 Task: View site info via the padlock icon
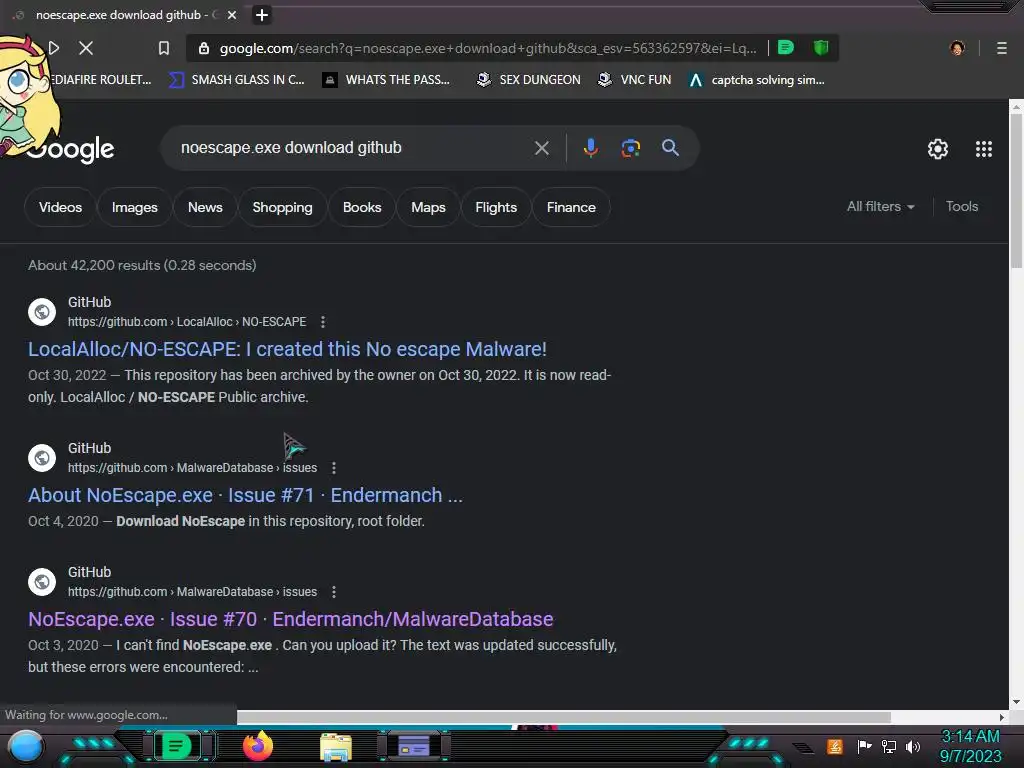point(204,48)
